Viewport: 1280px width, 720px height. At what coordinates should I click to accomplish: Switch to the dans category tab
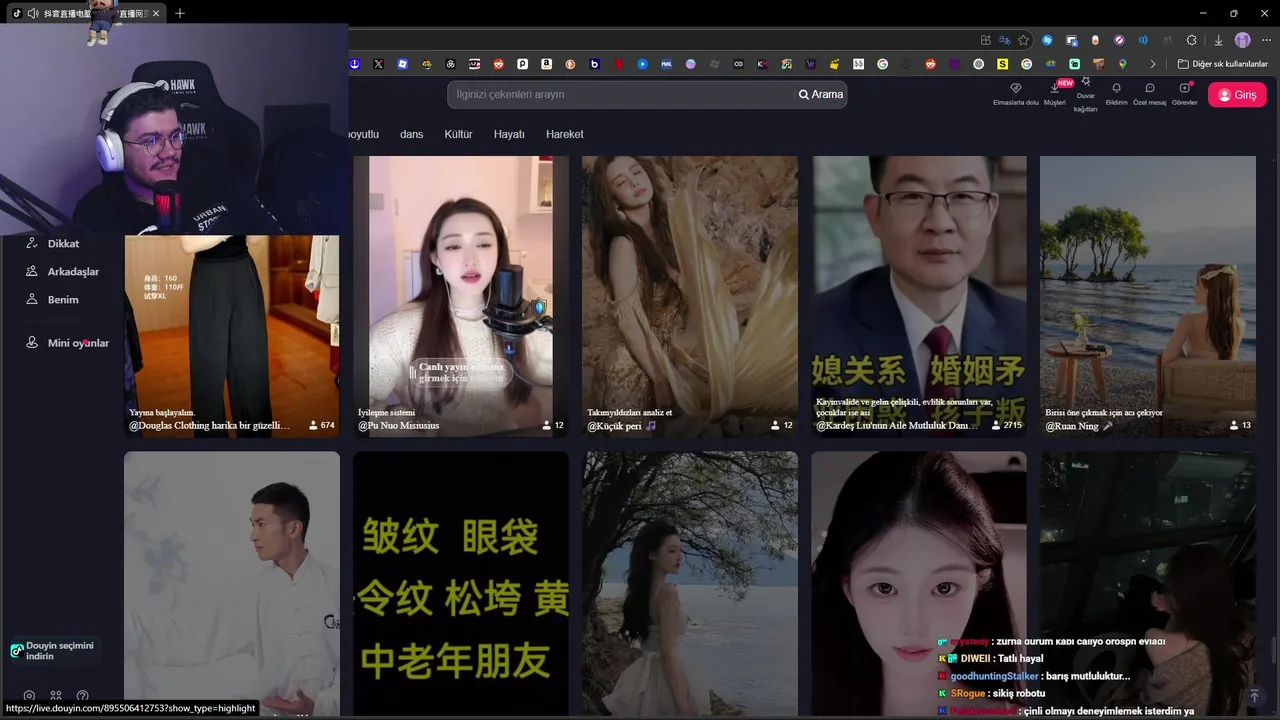pyautogui.click(x=411, y=134)
